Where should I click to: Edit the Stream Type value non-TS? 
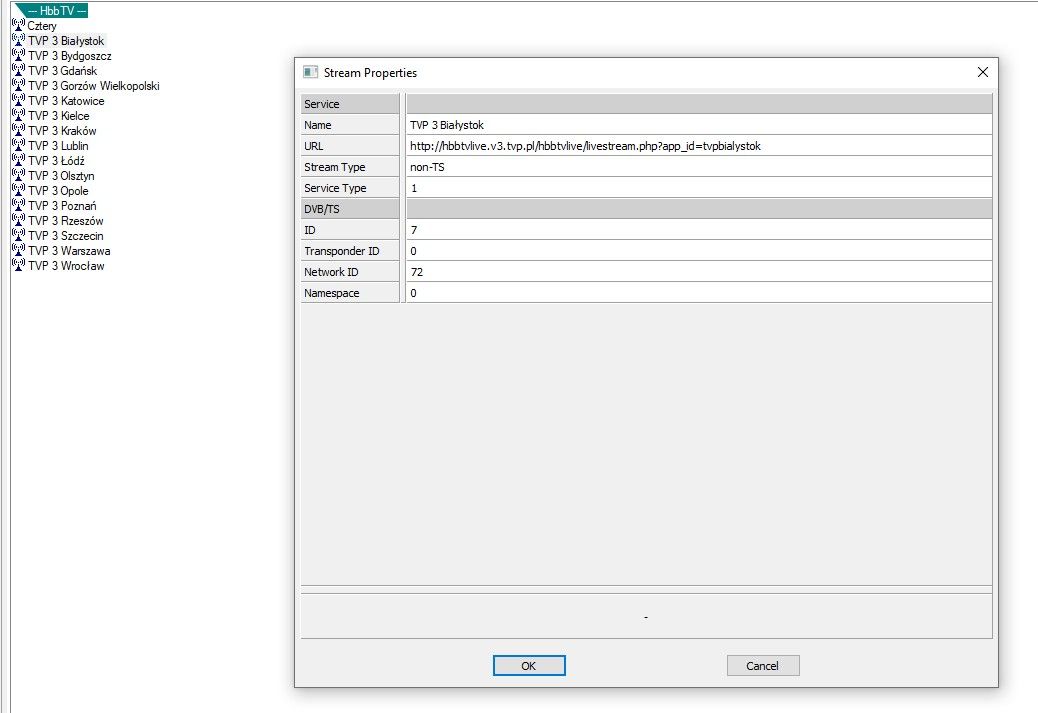coord(699,167)
